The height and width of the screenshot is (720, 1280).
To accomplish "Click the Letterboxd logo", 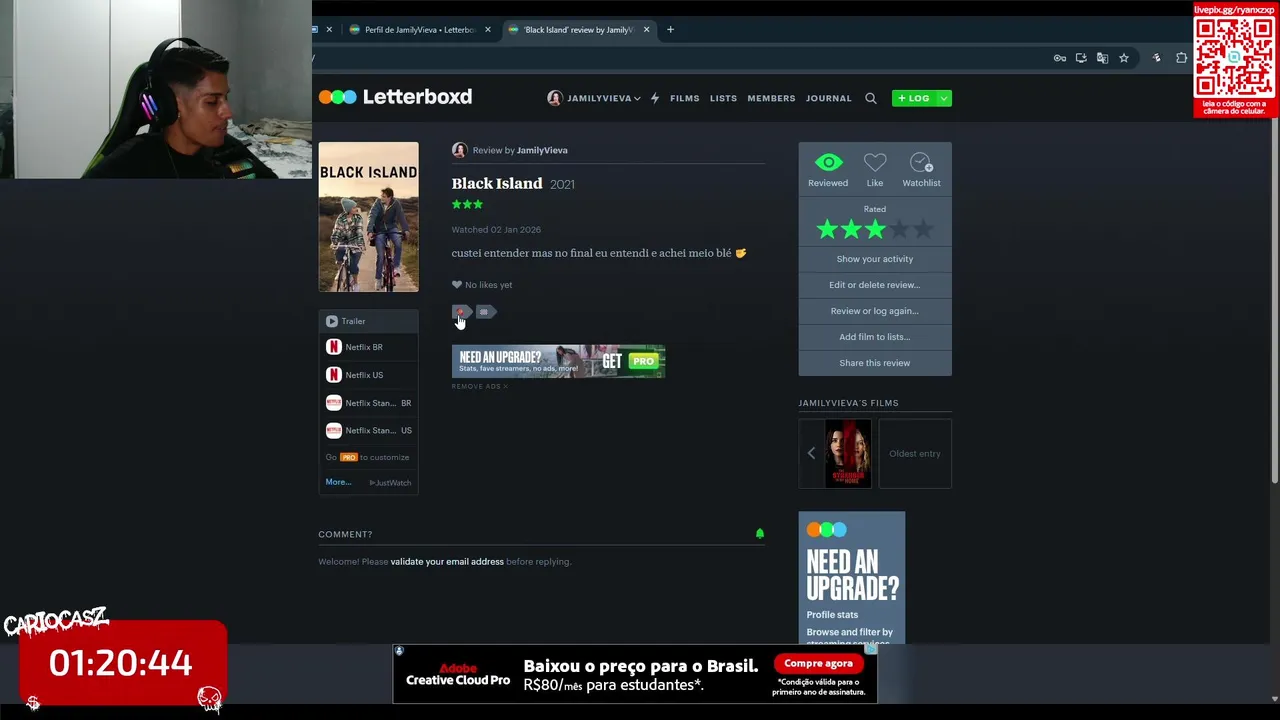I will (395, 97).
